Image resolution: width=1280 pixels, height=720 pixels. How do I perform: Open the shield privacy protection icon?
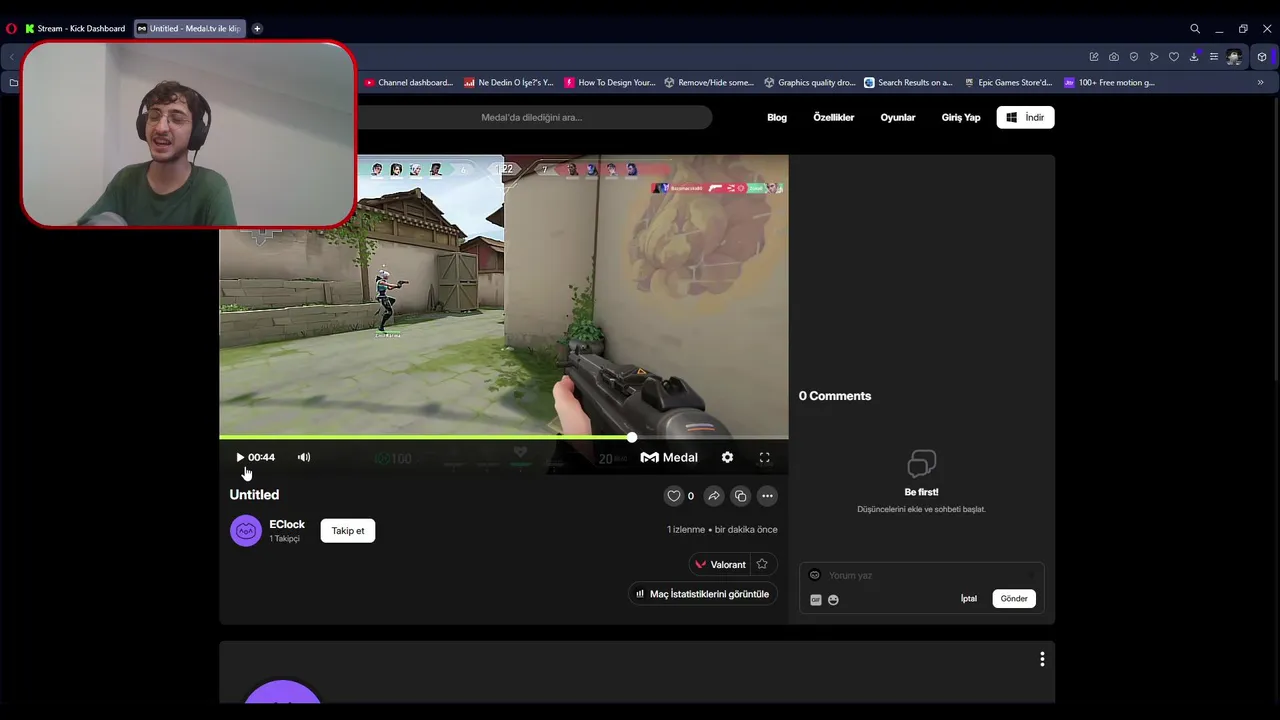click(1134, 57)
